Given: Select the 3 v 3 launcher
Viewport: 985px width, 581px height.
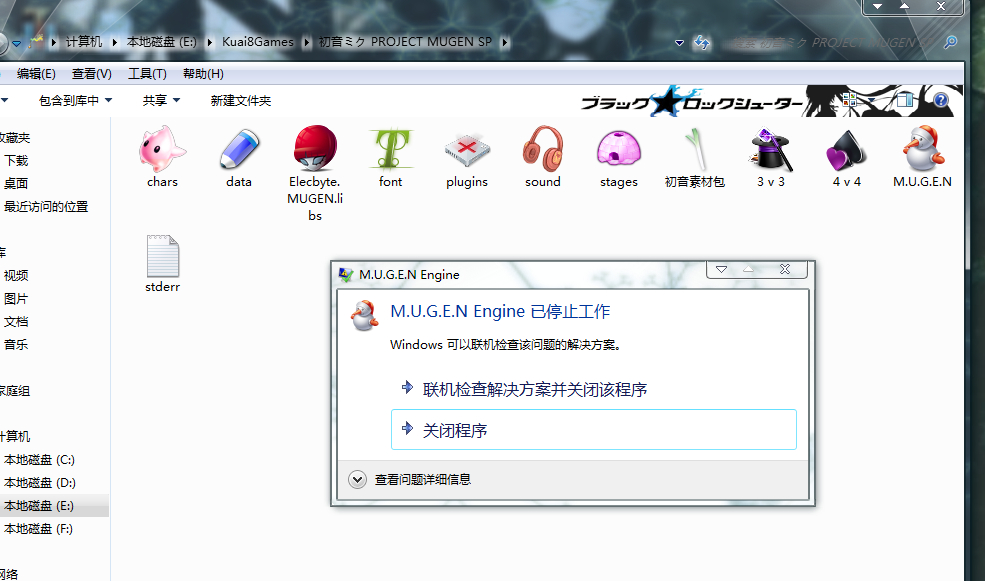Looking at the screenshot, I should click(x=771, y=157).
